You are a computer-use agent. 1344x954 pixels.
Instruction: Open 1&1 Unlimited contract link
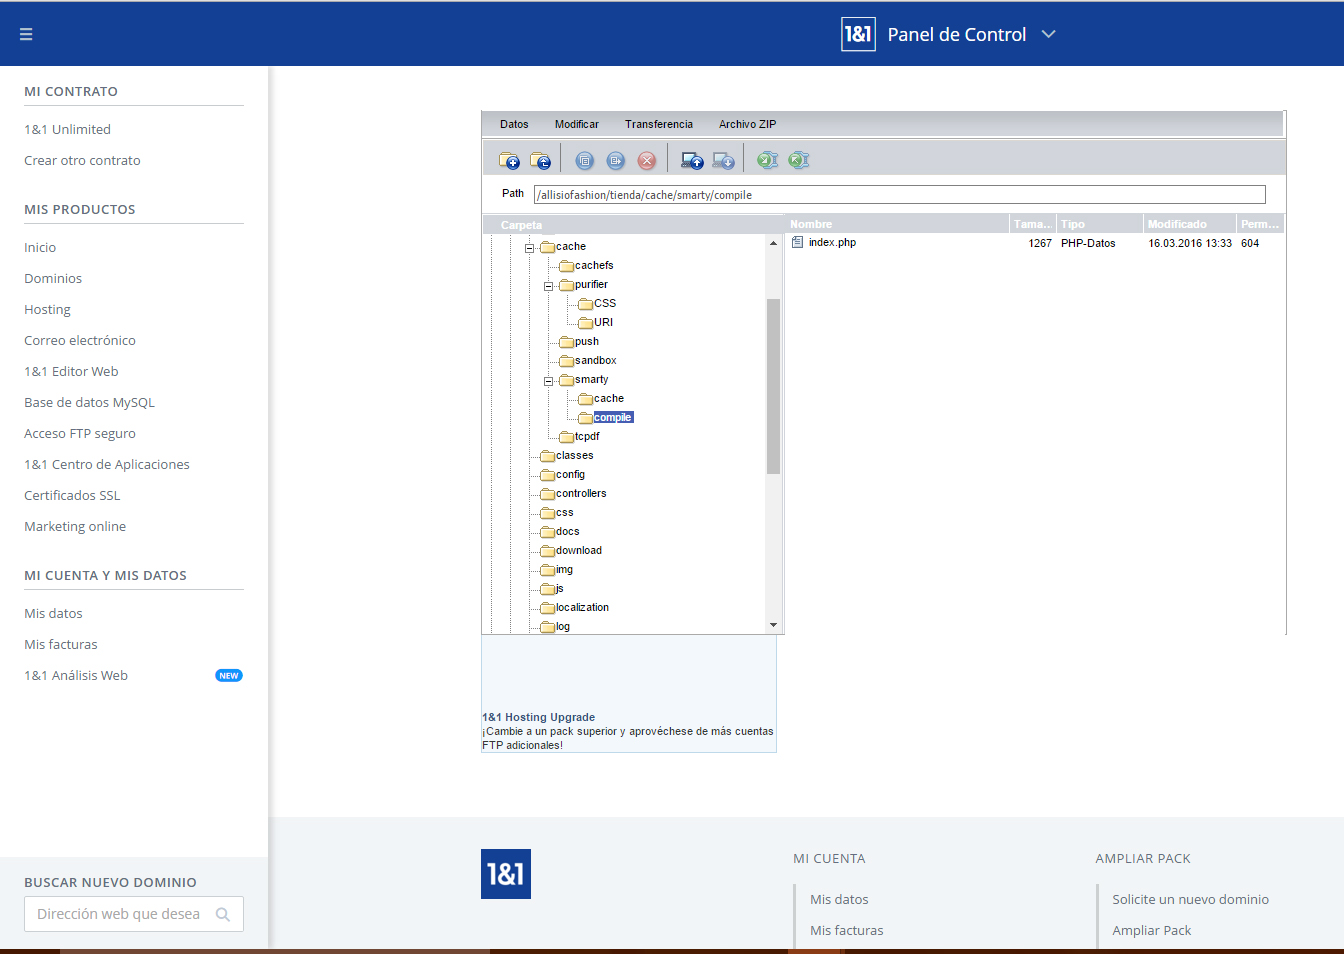[67, 129]
